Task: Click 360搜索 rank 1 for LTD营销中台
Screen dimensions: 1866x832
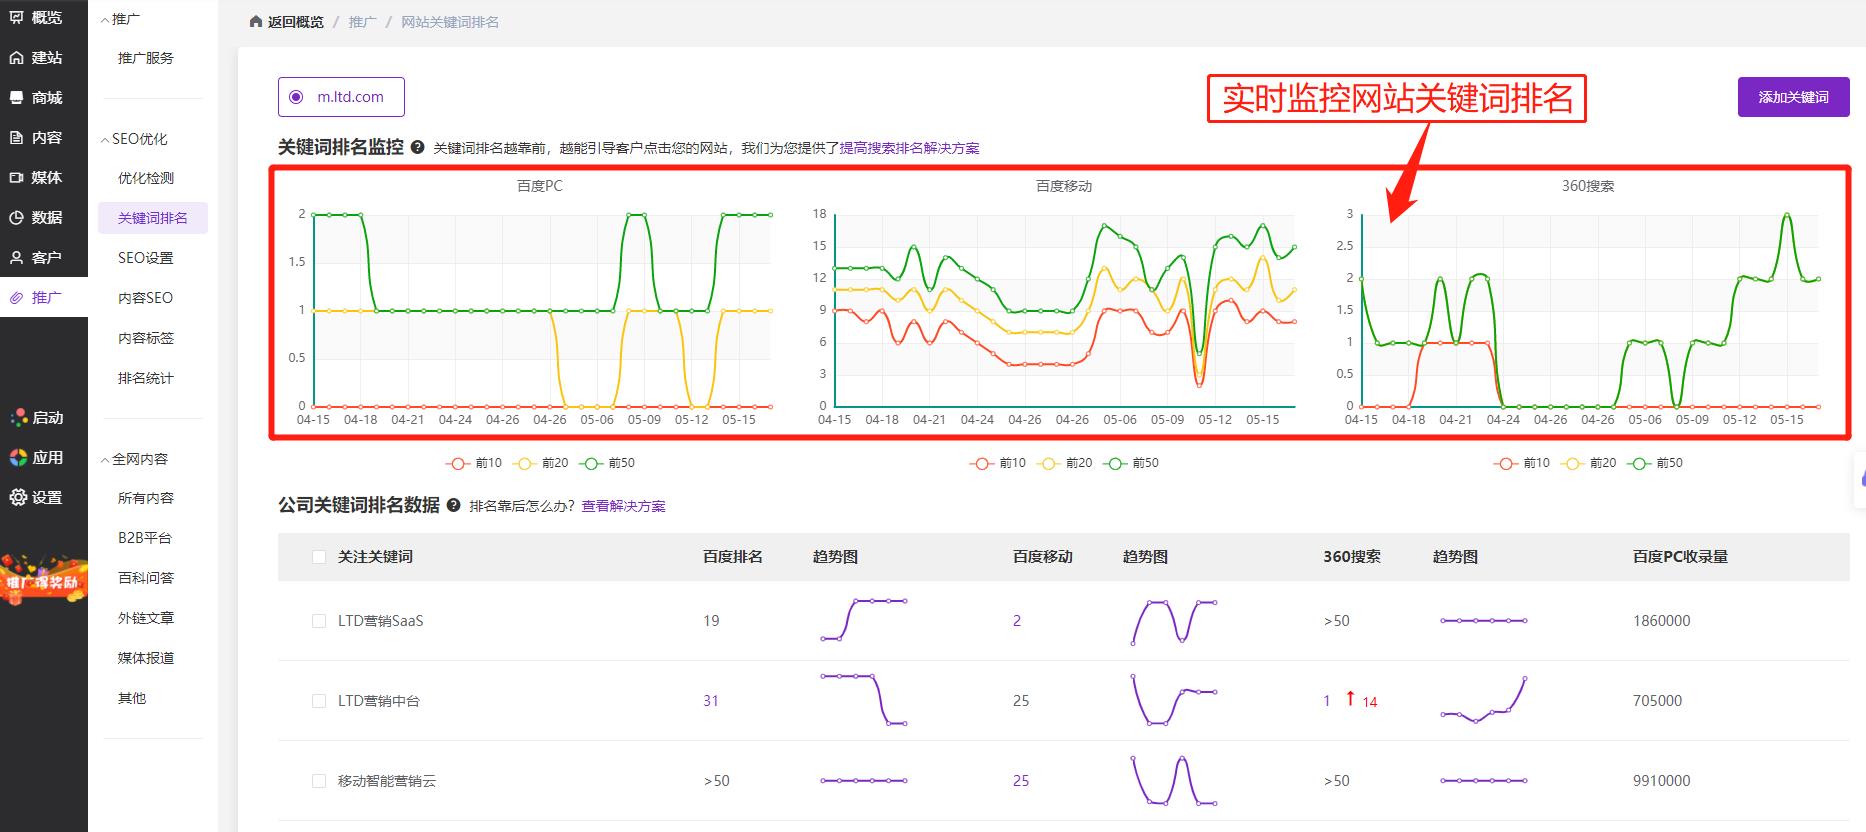Action: [x=1327, y=701]
